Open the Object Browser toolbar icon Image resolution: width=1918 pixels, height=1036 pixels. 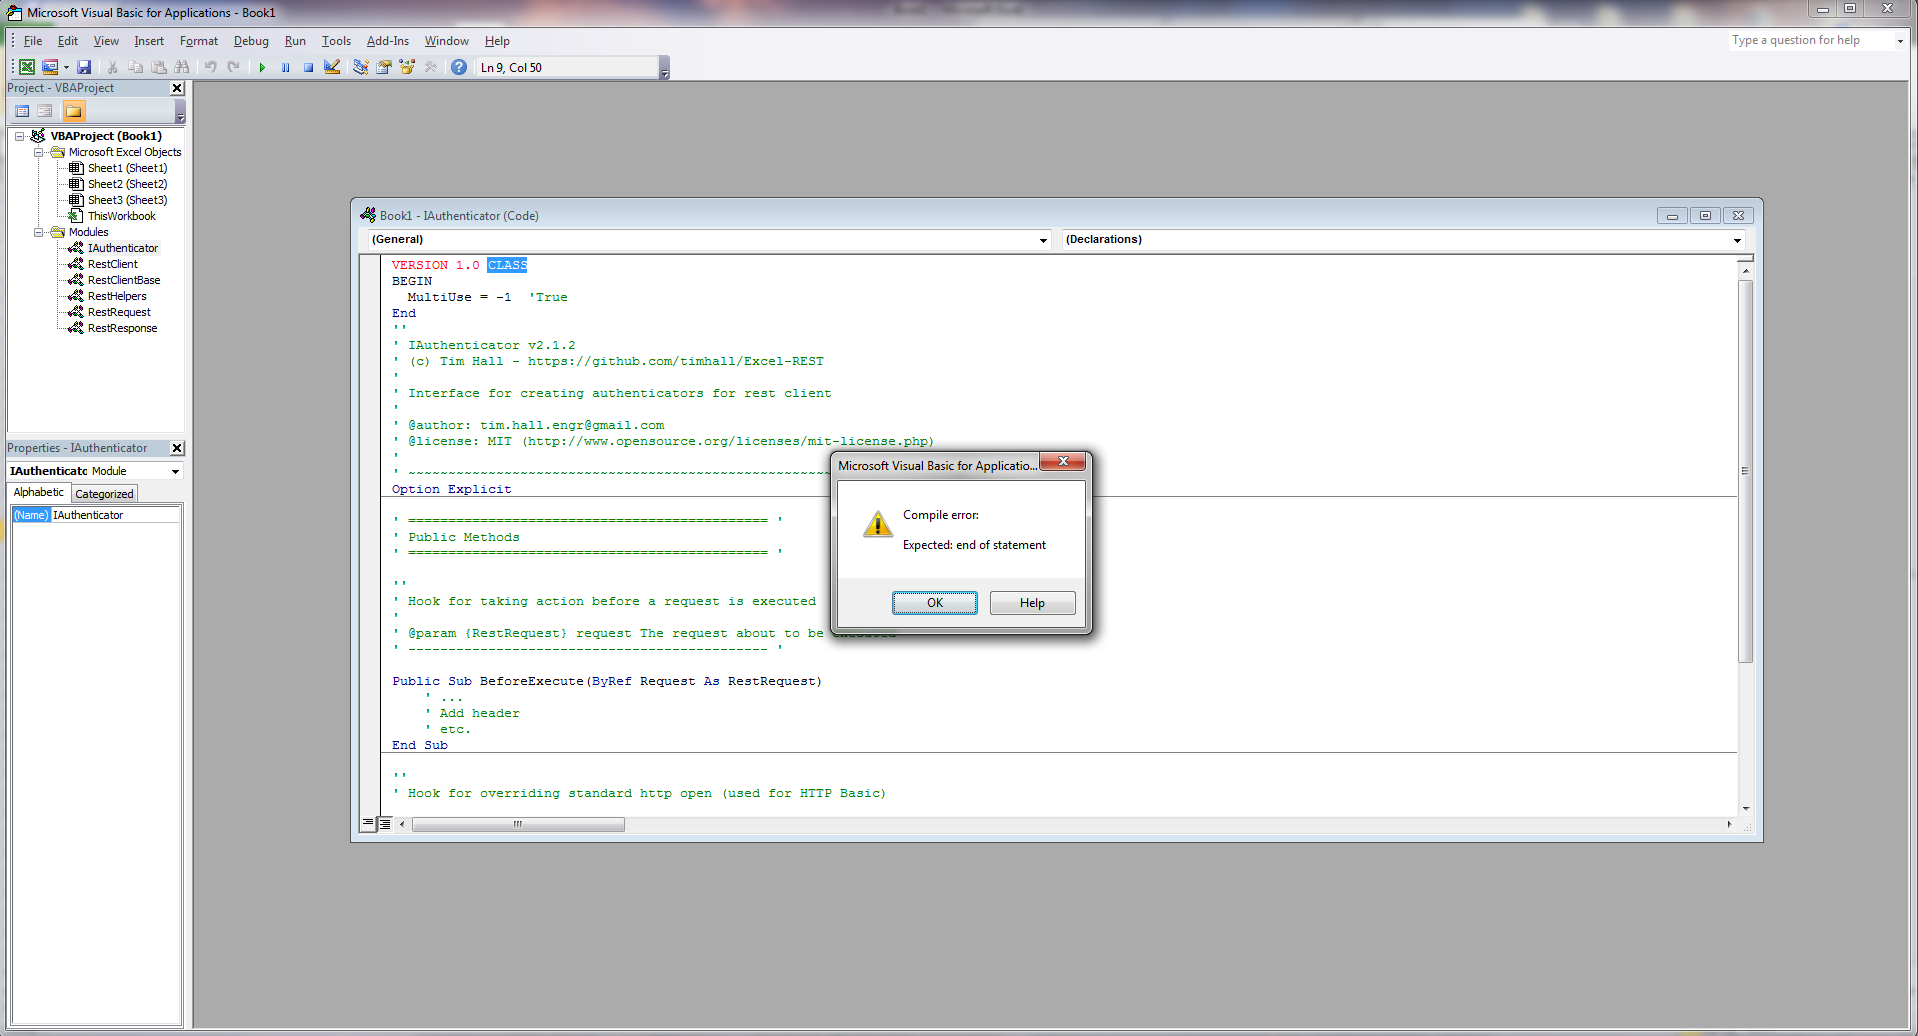[407, 67]
